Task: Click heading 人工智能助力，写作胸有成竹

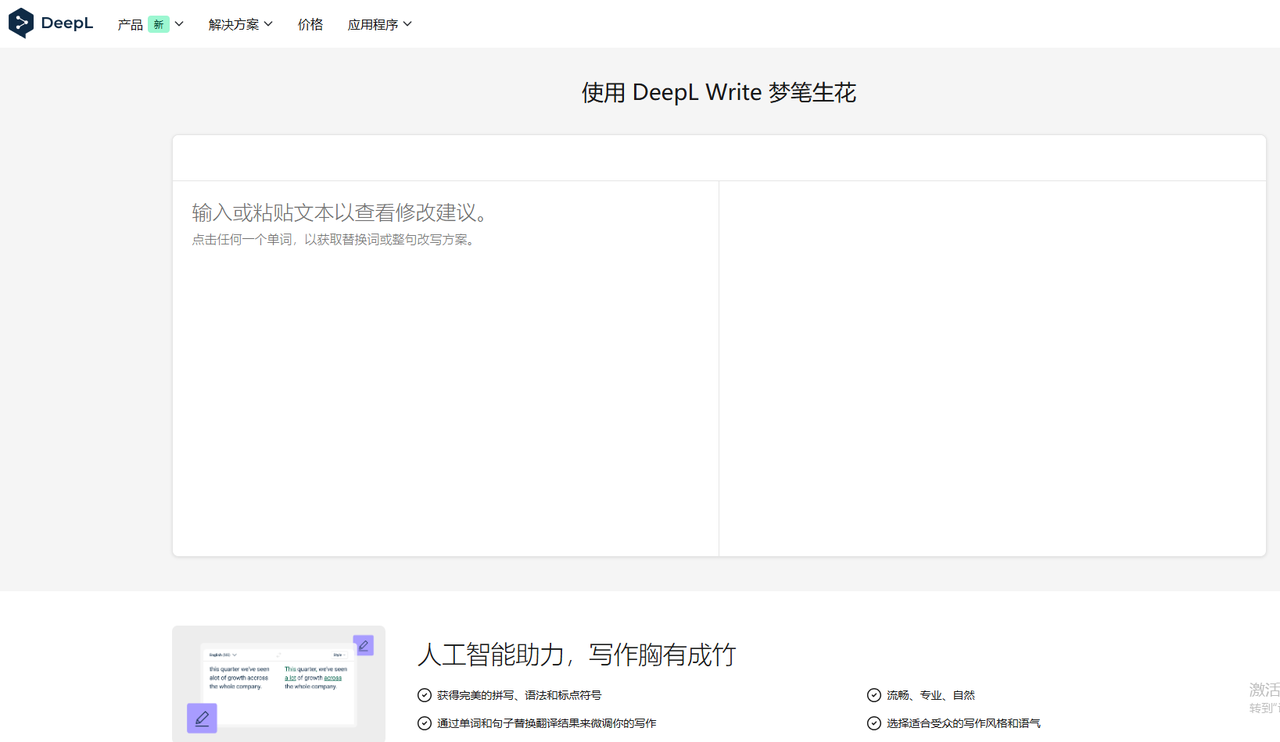Action: tap(576, 655)
